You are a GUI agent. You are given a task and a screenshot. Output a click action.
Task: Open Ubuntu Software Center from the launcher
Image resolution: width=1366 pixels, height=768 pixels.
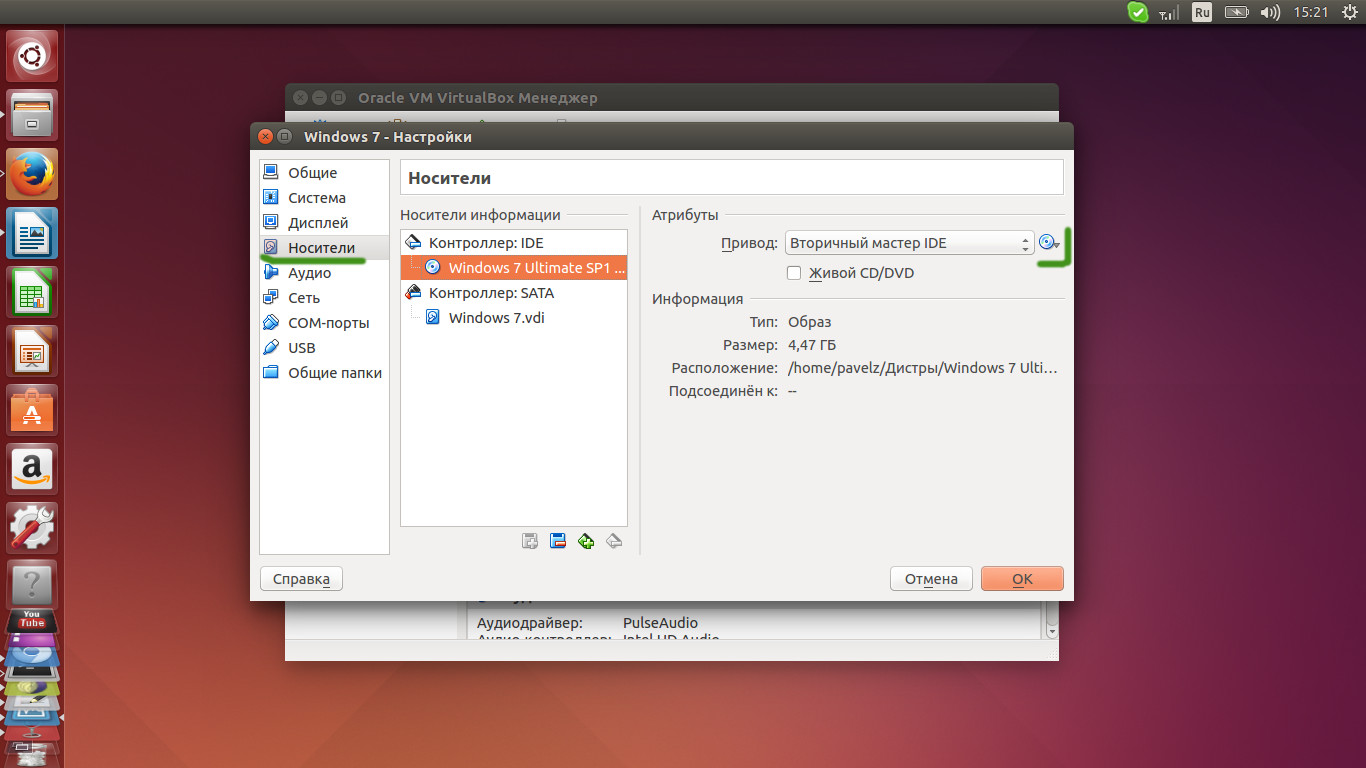click(x=33, y=410)
